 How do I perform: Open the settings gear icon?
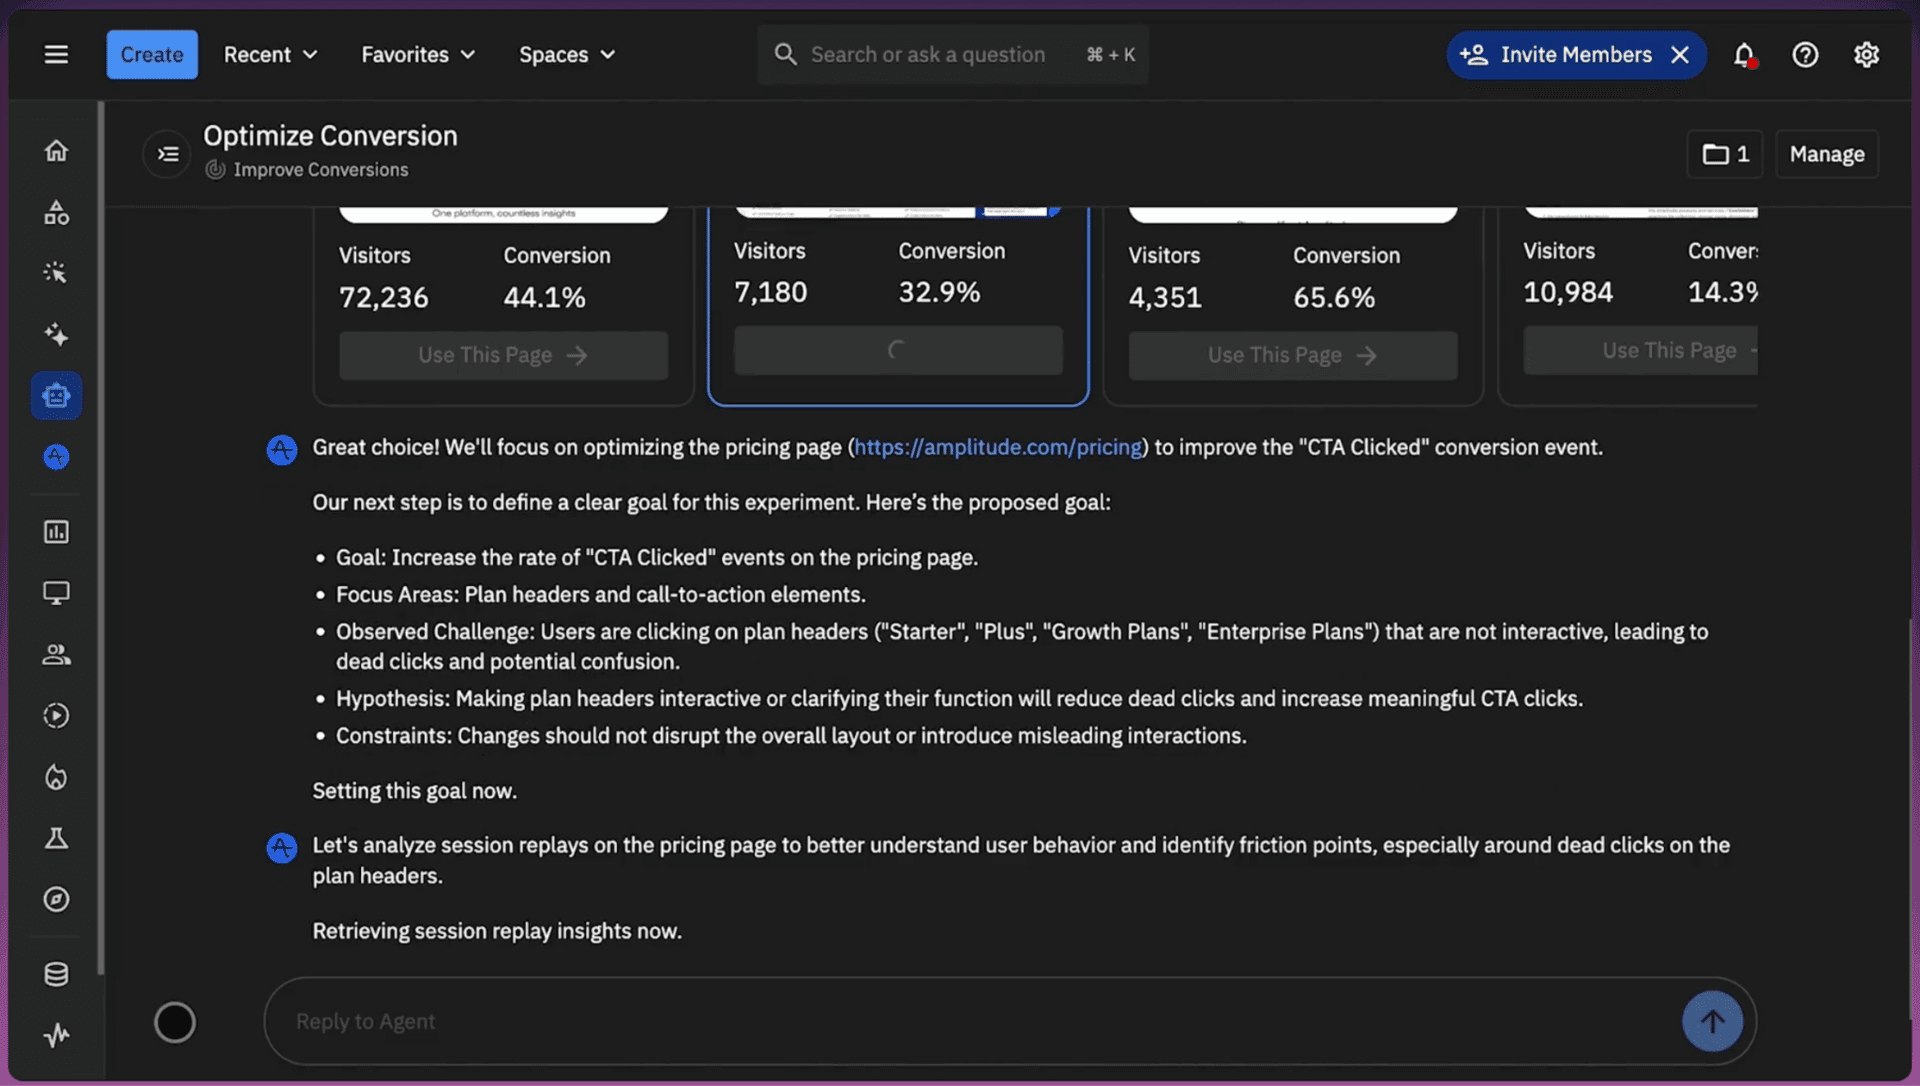(1866, 55)
